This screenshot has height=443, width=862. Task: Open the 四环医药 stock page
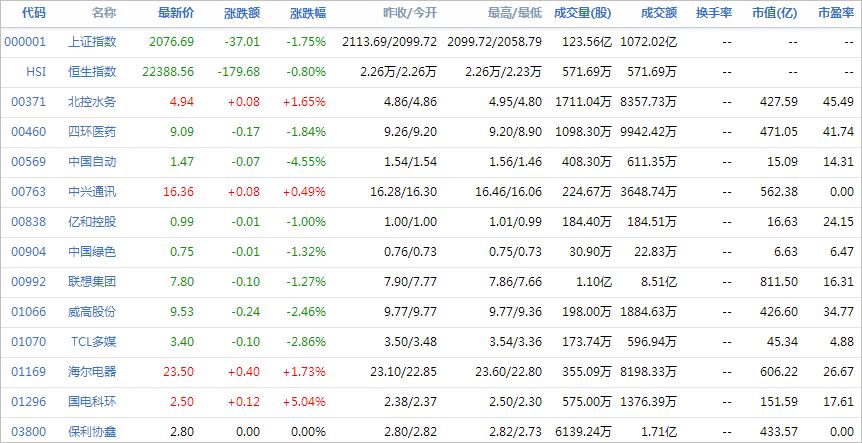click(92, 131)
